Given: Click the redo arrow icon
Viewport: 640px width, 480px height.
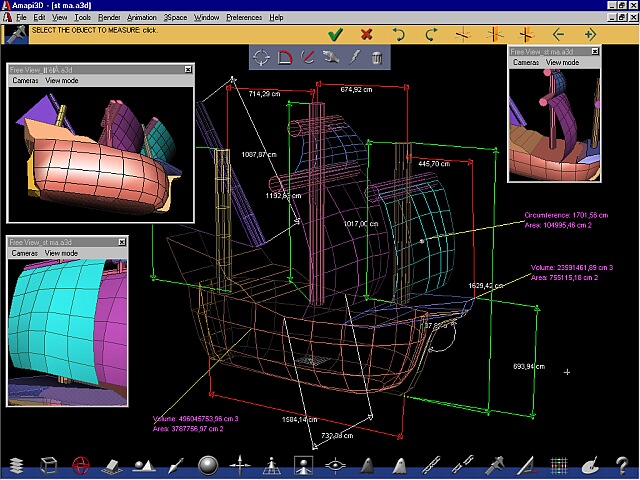Looking at the screenshot, I should coord(431,34).
